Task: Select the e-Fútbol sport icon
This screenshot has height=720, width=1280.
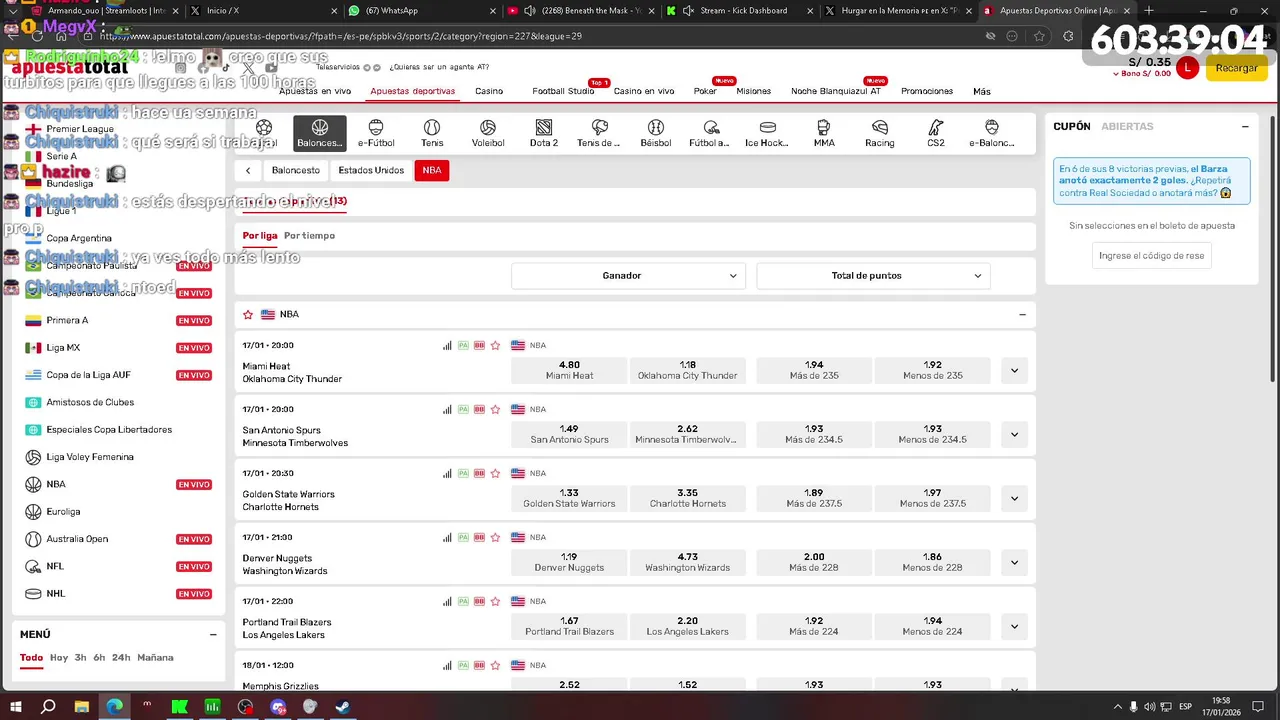Action: [x=376, y=133]
